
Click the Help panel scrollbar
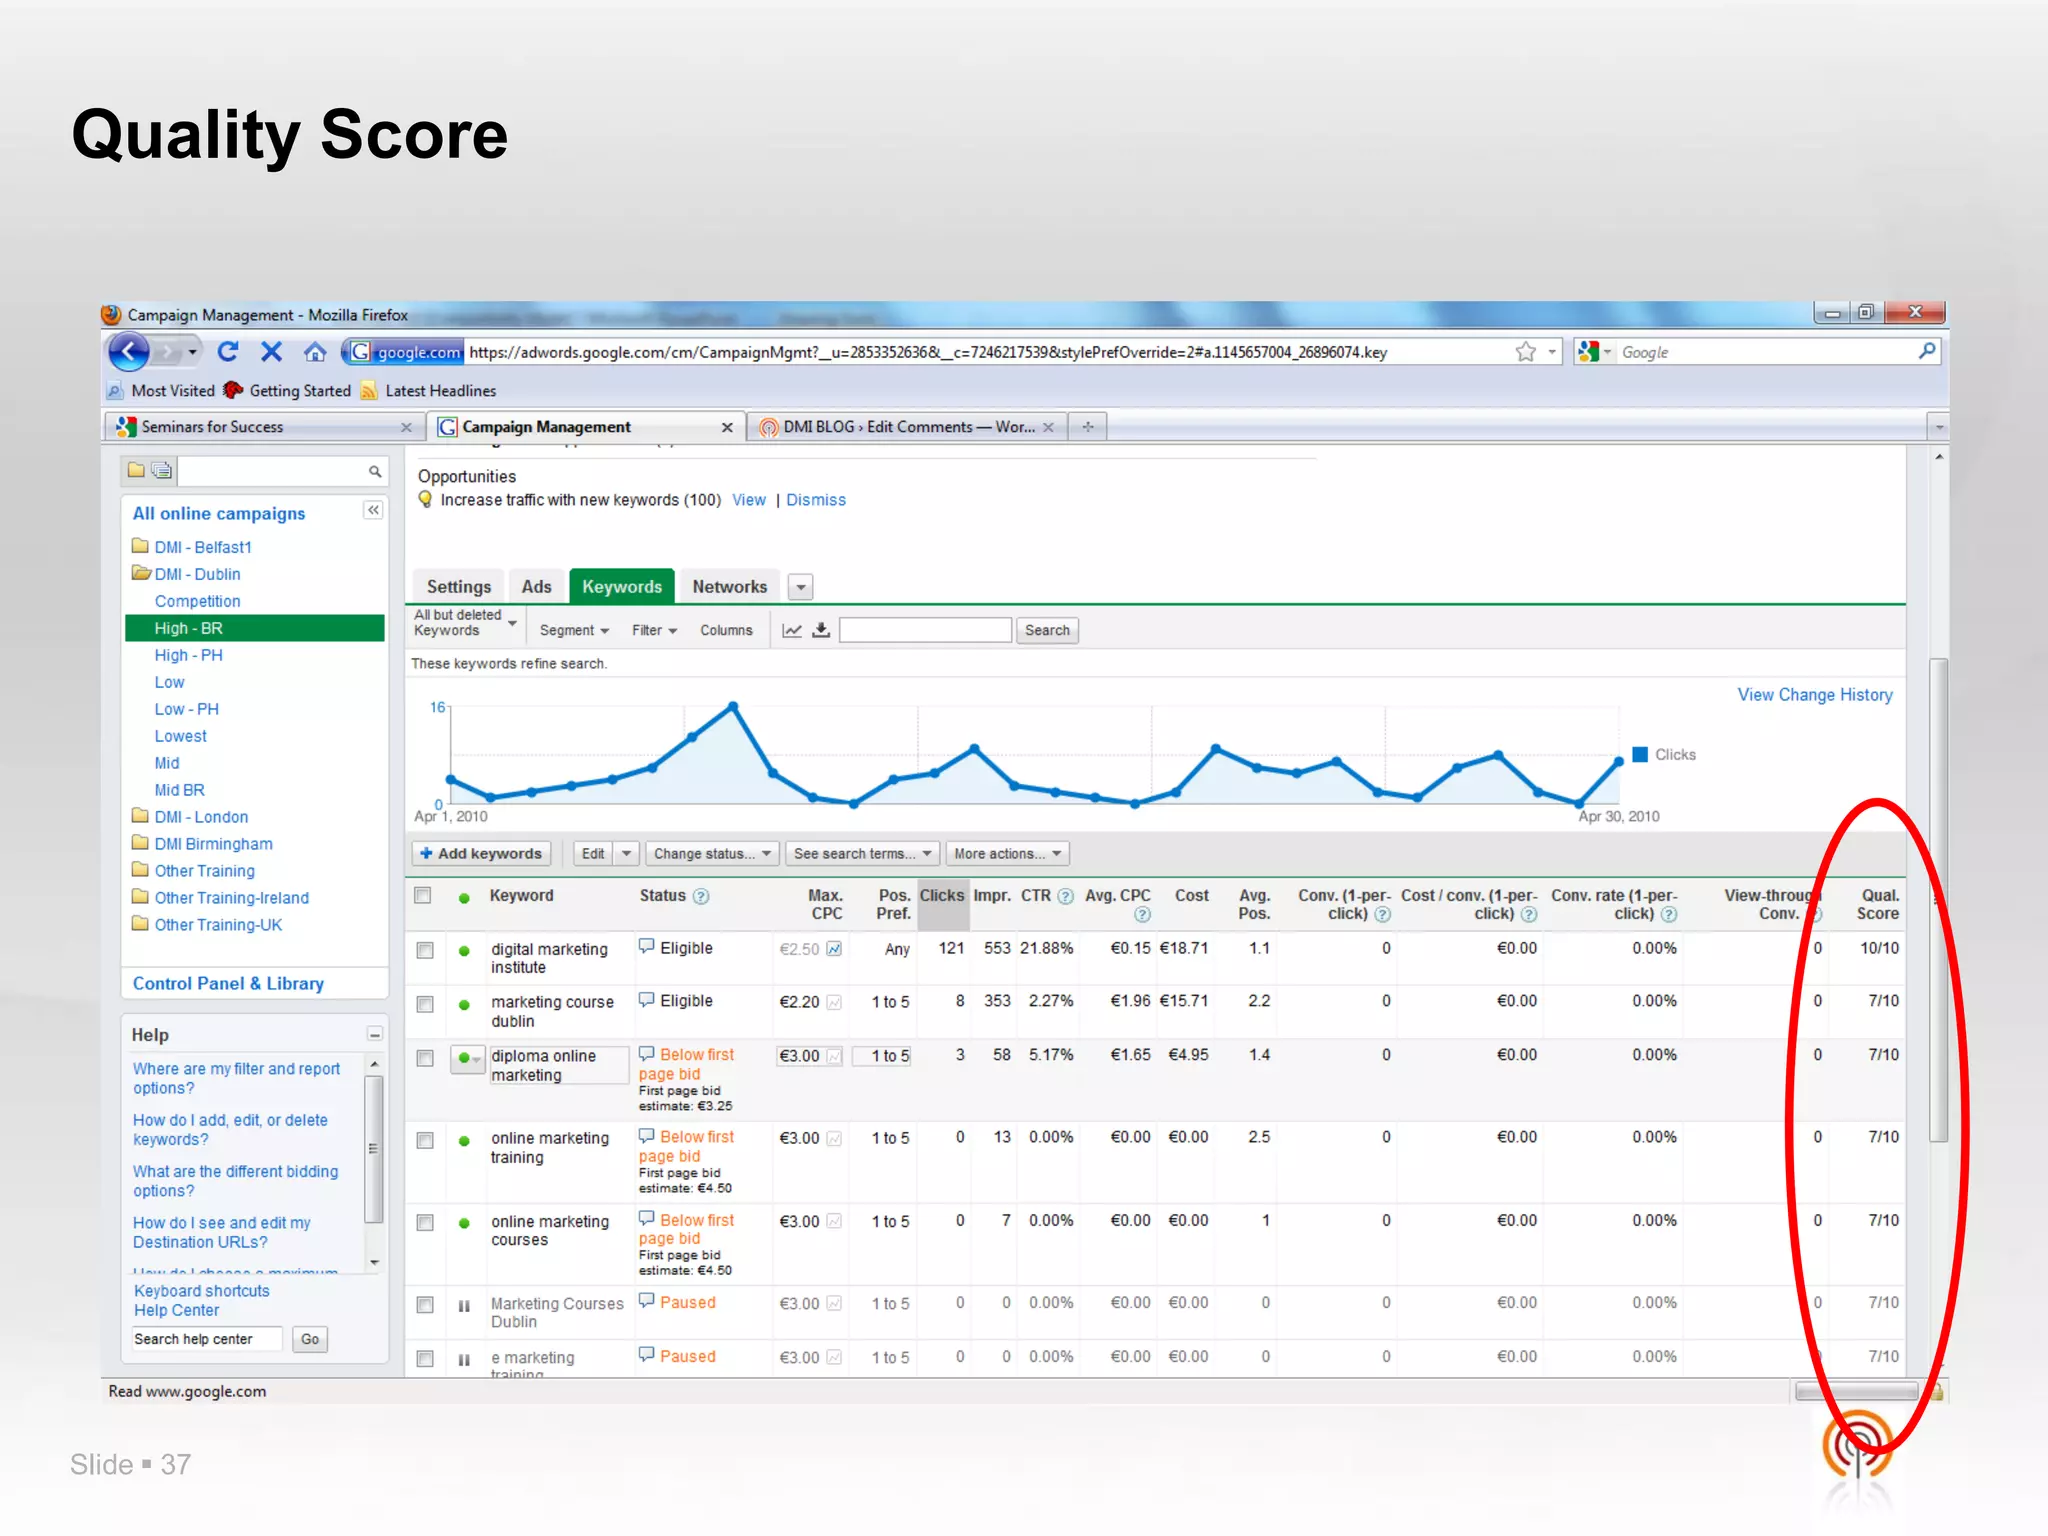click(374, 1150)
